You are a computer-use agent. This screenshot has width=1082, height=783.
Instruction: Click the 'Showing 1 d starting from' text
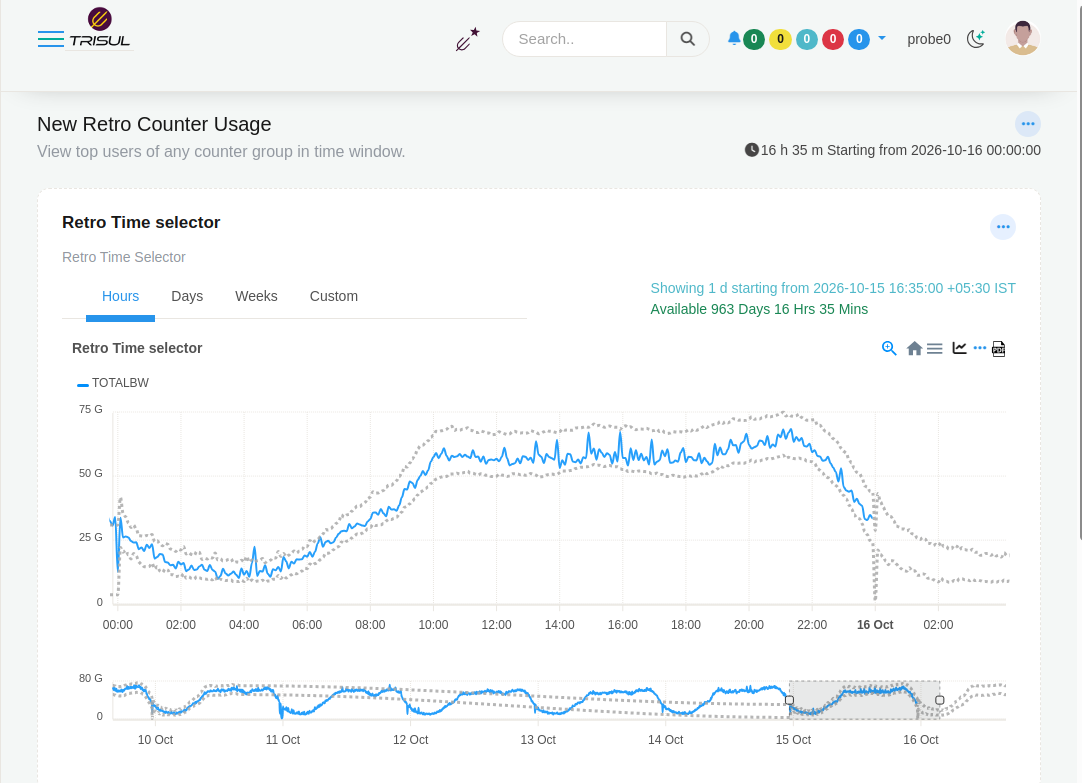click(x=833, y=288)
